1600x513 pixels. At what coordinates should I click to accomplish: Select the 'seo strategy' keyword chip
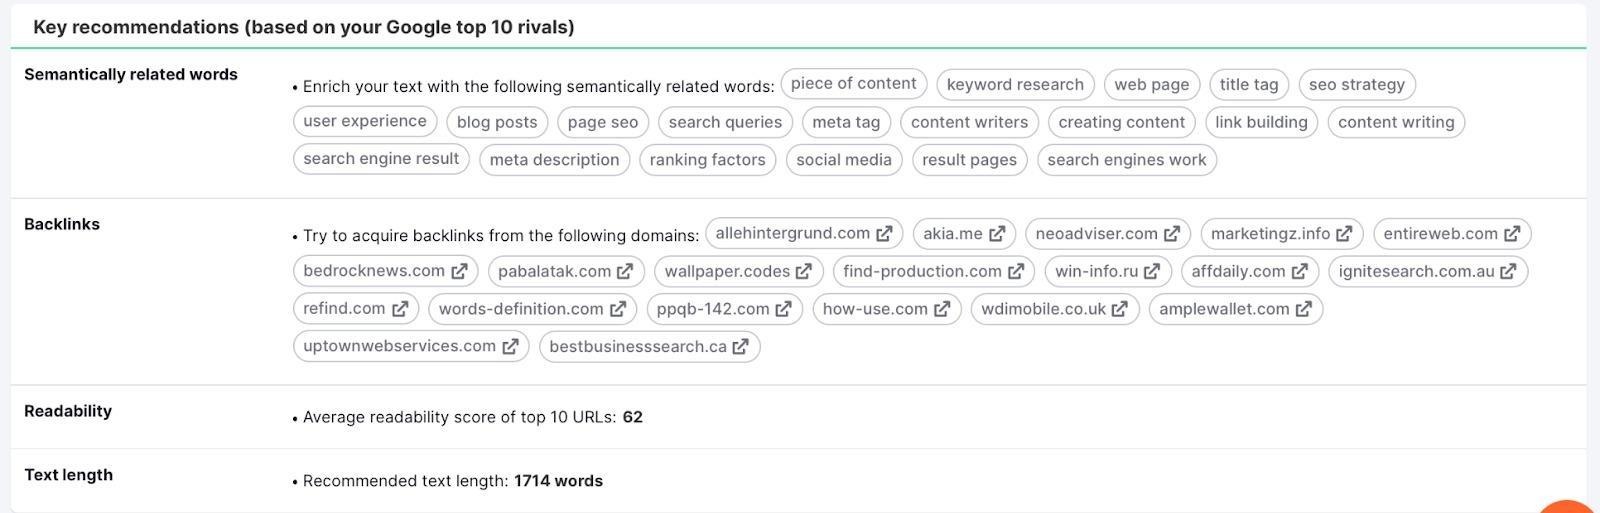(1357, 84)
